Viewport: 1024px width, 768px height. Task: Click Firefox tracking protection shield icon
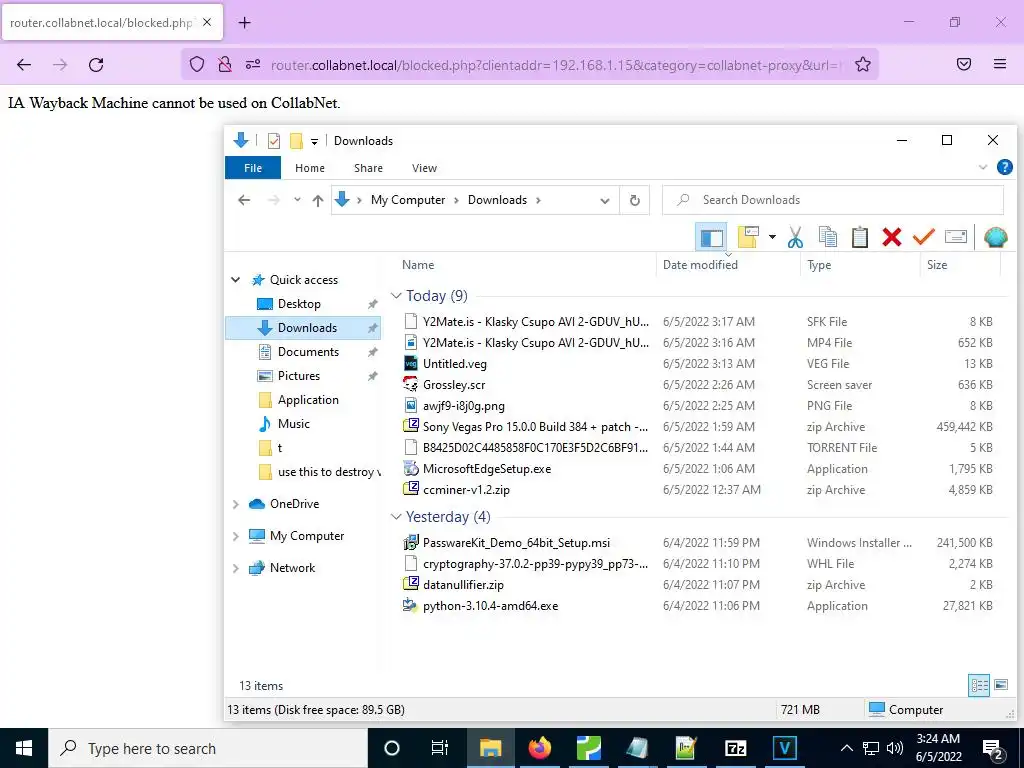tap(197, 64)
